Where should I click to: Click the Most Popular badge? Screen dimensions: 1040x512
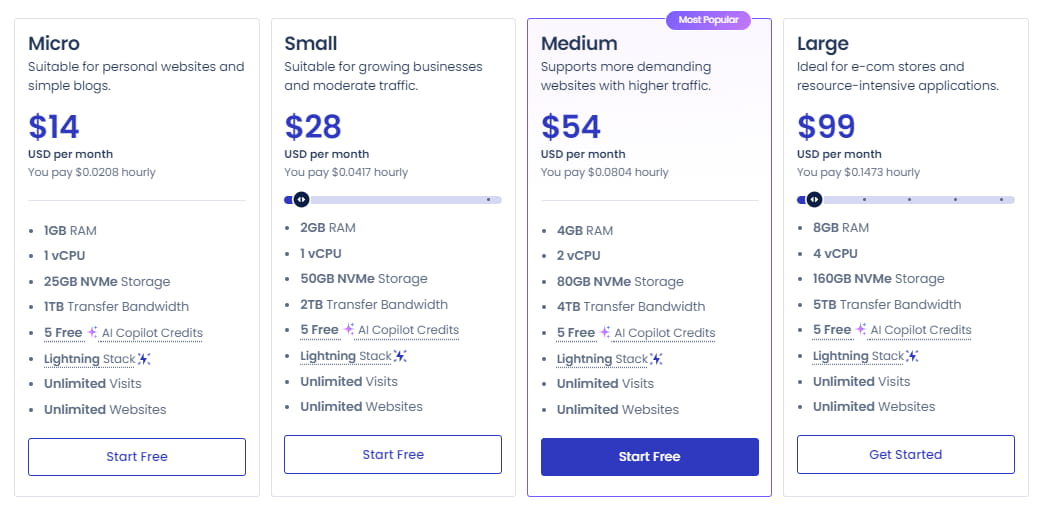click(x=707, y=19)
